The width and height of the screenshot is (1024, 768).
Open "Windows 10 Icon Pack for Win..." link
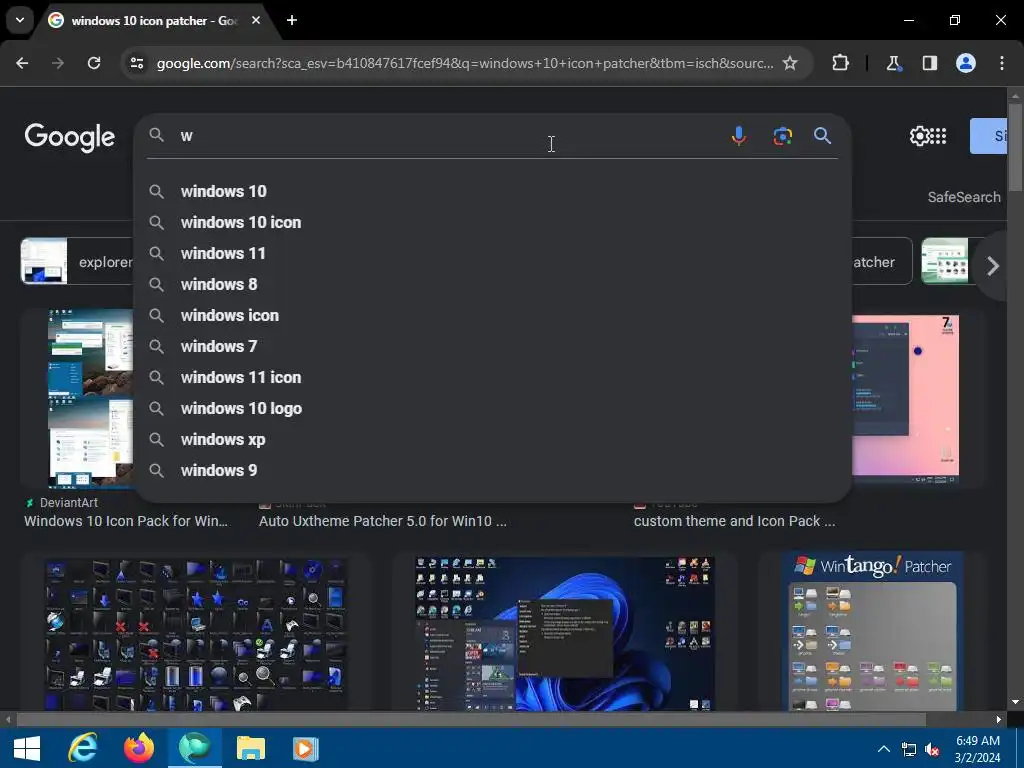coord(126,521)
